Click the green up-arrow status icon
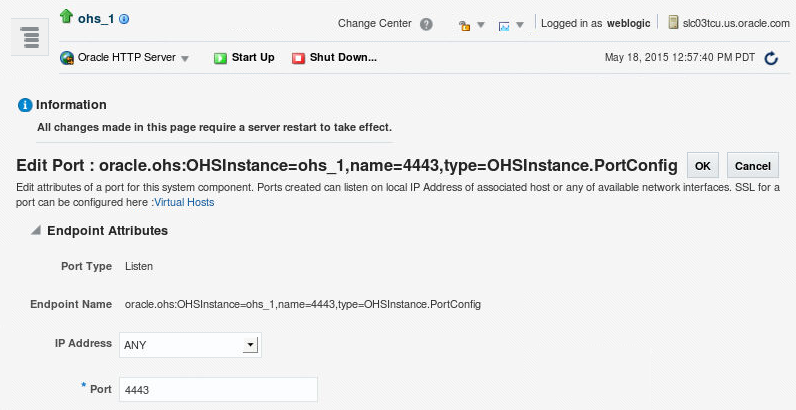The height and width of the screenshot is (410, 796). coord(67,16)
